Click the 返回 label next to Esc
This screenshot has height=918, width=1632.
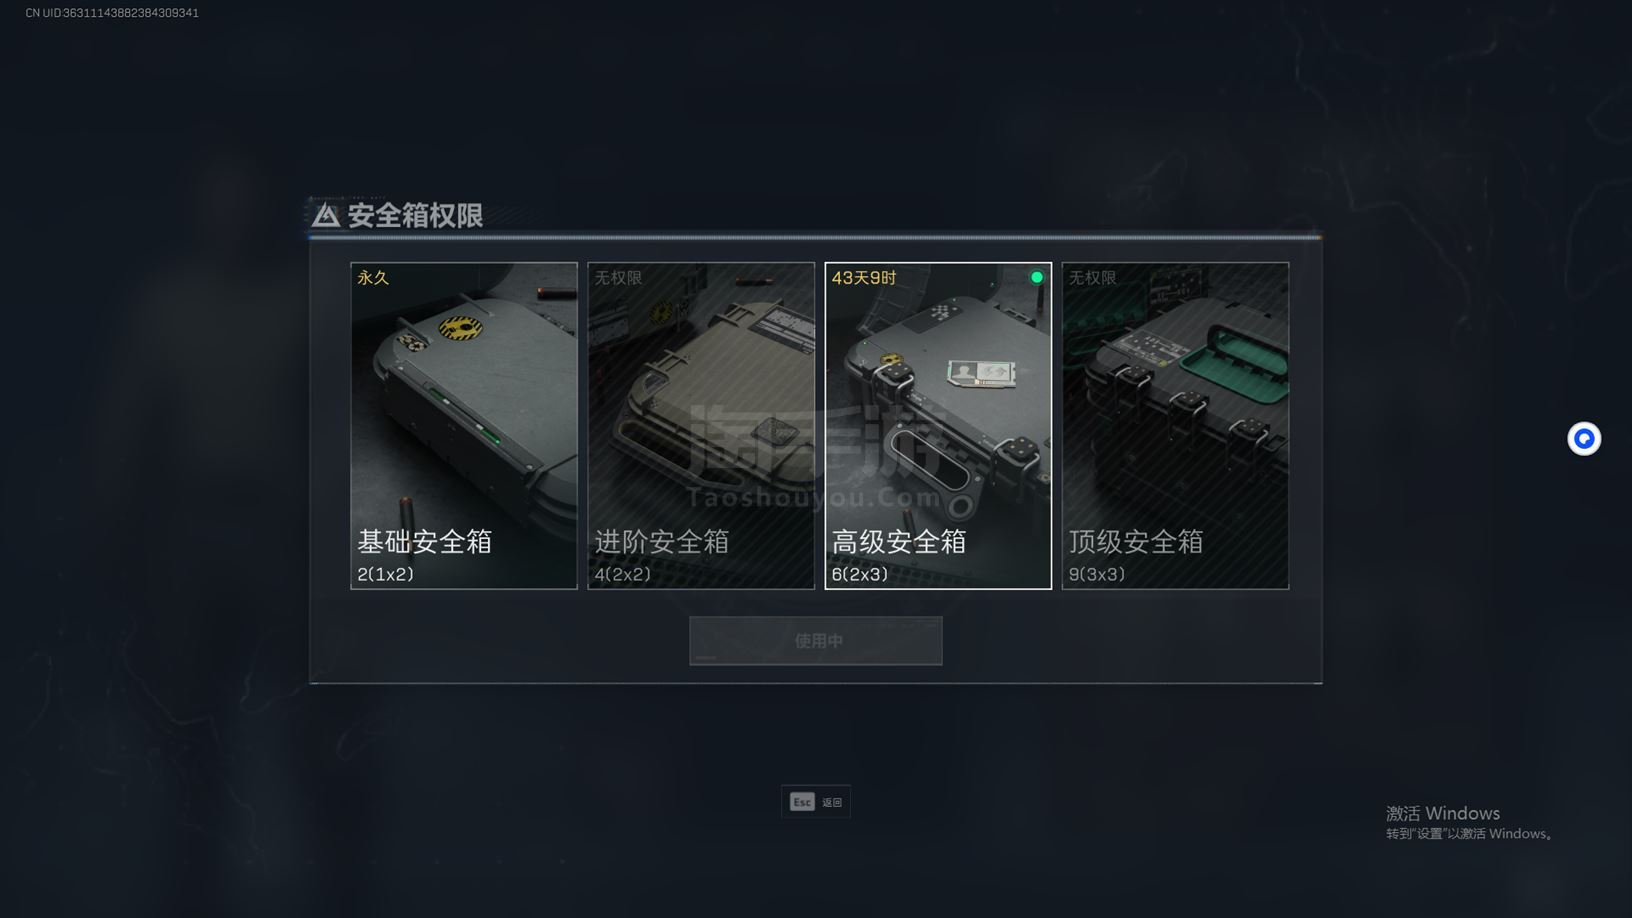coord(832,802)
